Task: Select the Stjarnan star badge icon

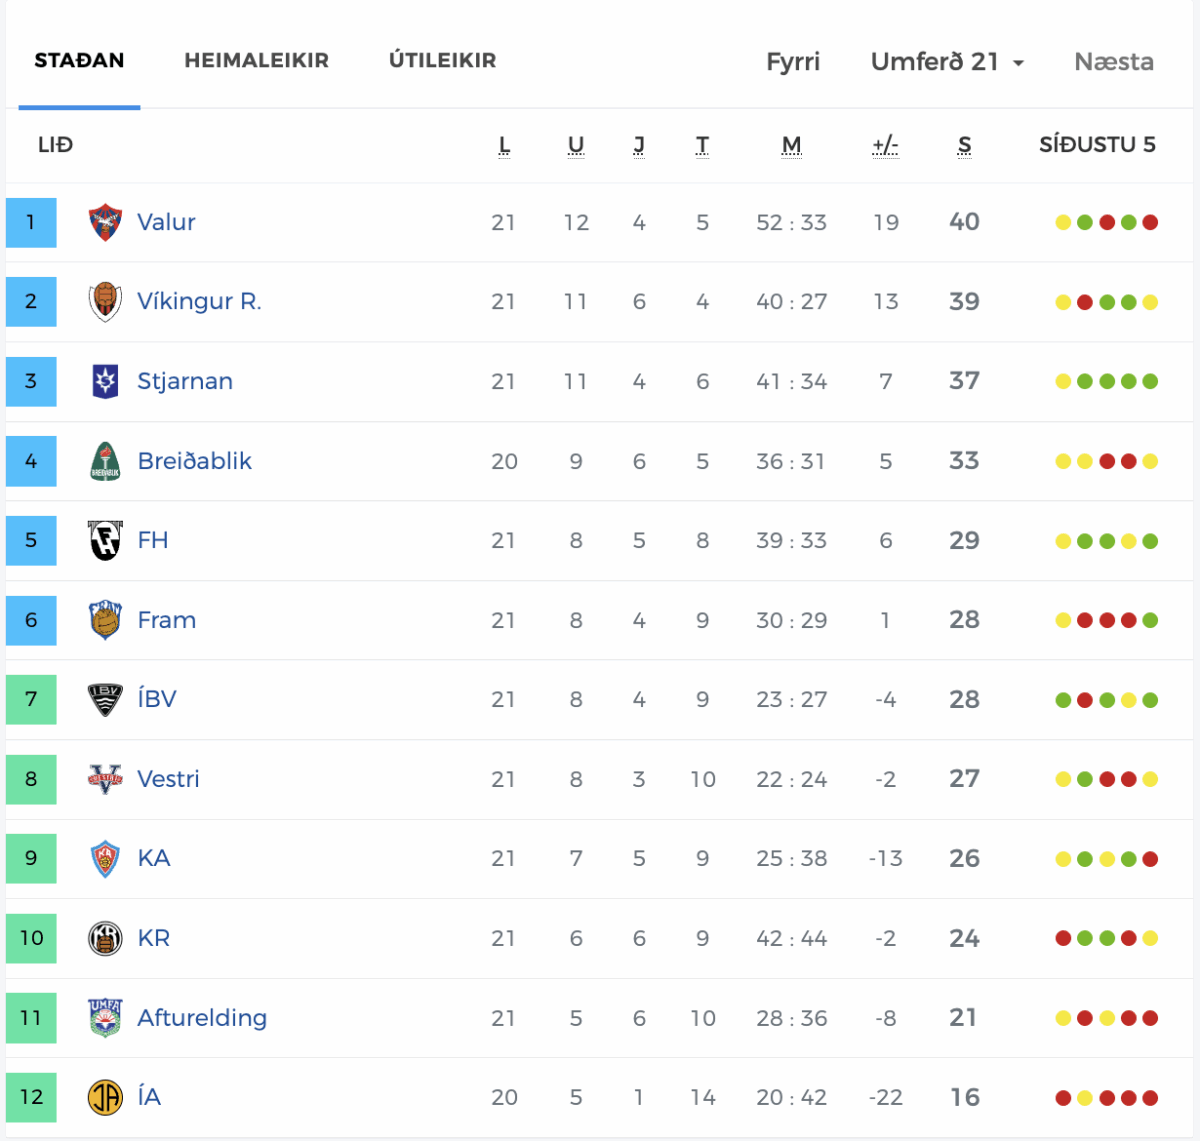Action: tap(105, 381)
